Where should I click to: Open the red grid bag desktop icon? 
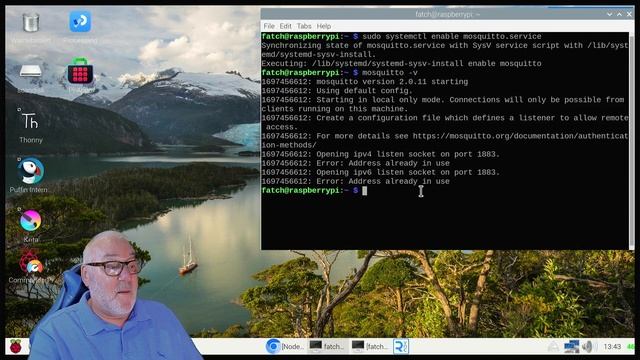click(80, 71)
